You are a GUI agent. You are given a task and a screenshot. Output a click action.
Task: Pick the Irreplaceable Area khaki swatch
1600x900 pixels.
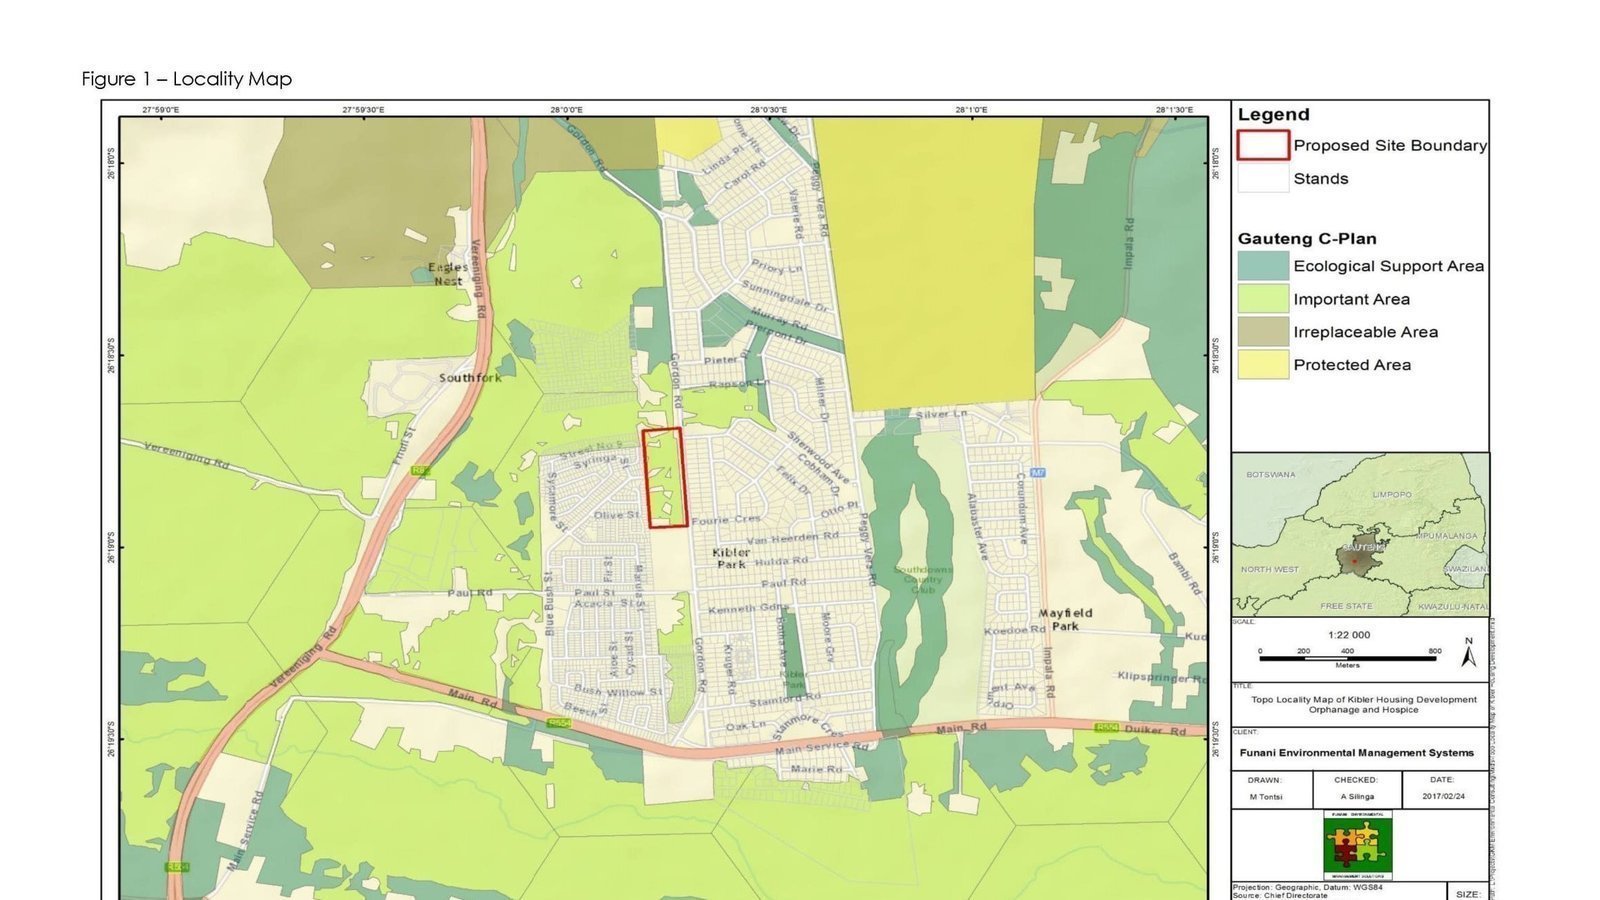tap(1263, 332)
